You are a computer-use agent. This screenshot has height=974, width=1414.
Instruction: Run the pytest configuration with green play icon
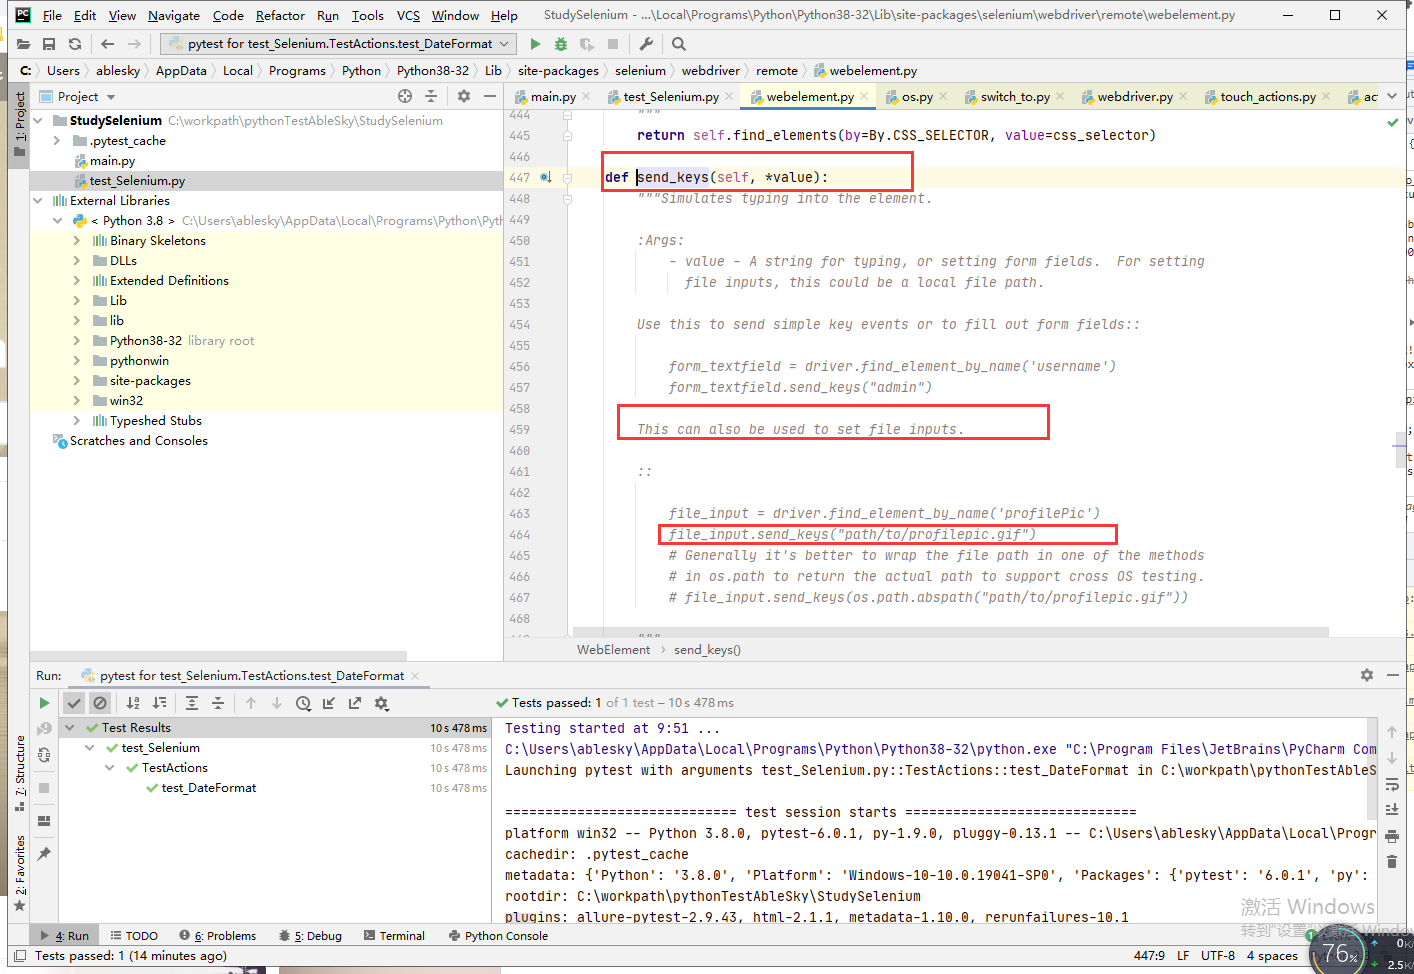tap(535, 44)
